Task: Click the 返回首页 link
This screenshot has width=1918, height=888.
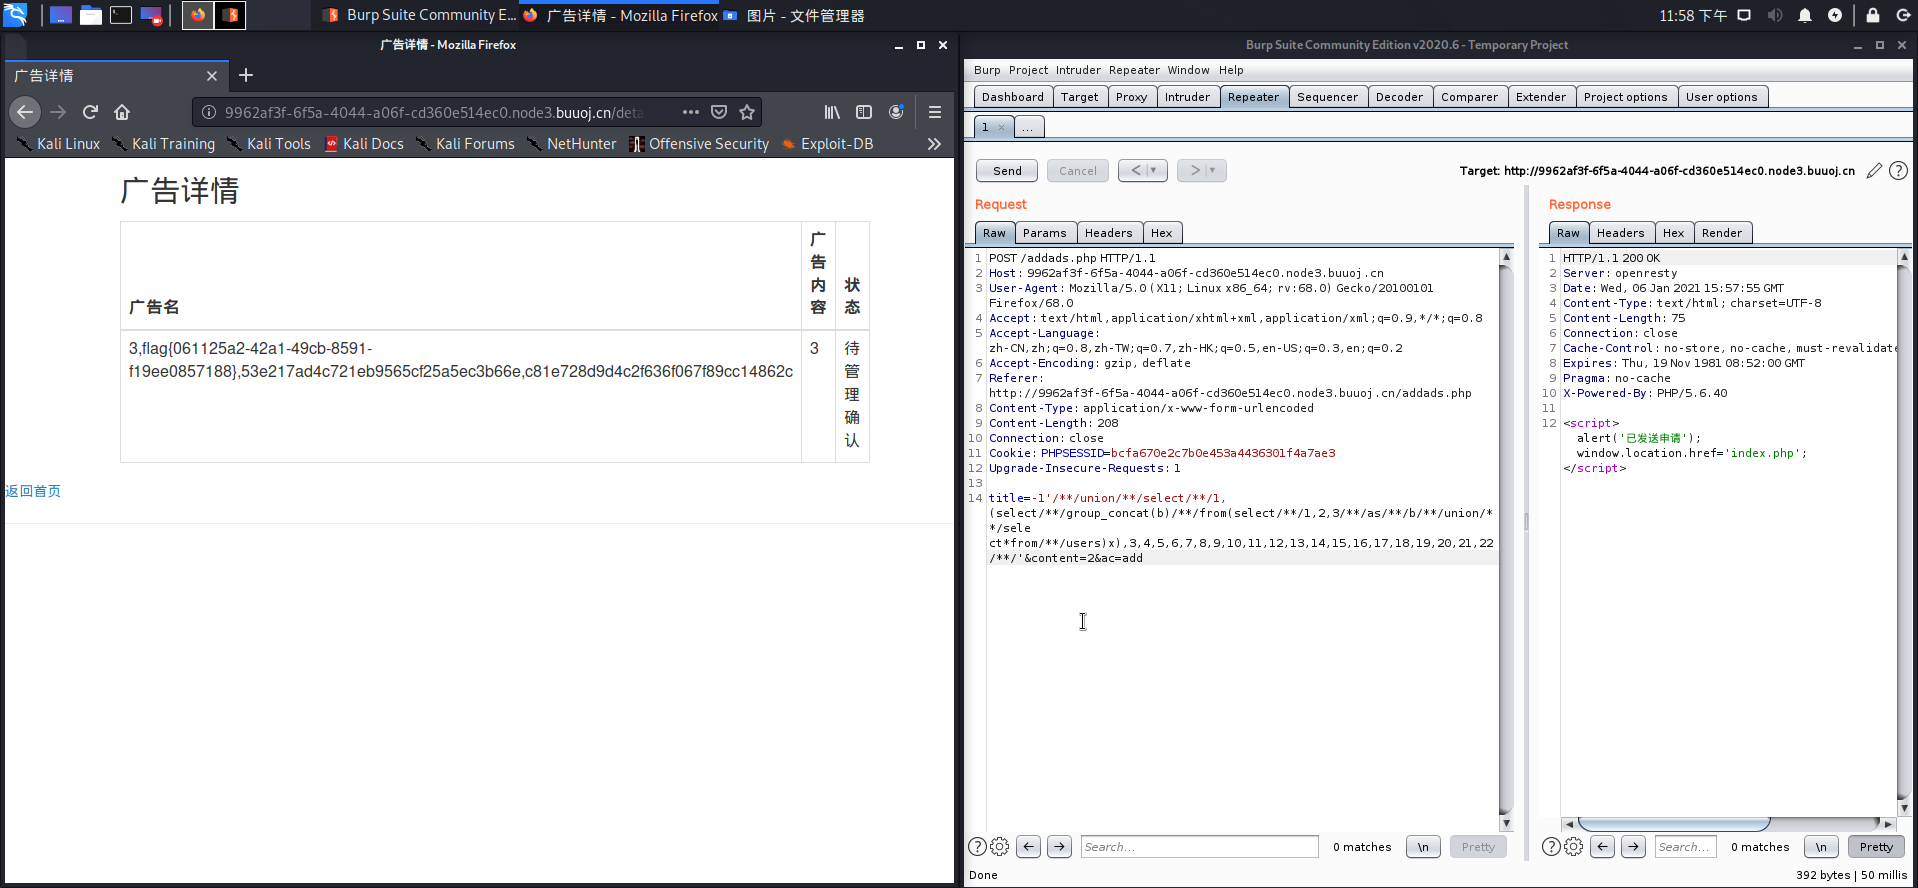Action: click(x=33, y=491)
